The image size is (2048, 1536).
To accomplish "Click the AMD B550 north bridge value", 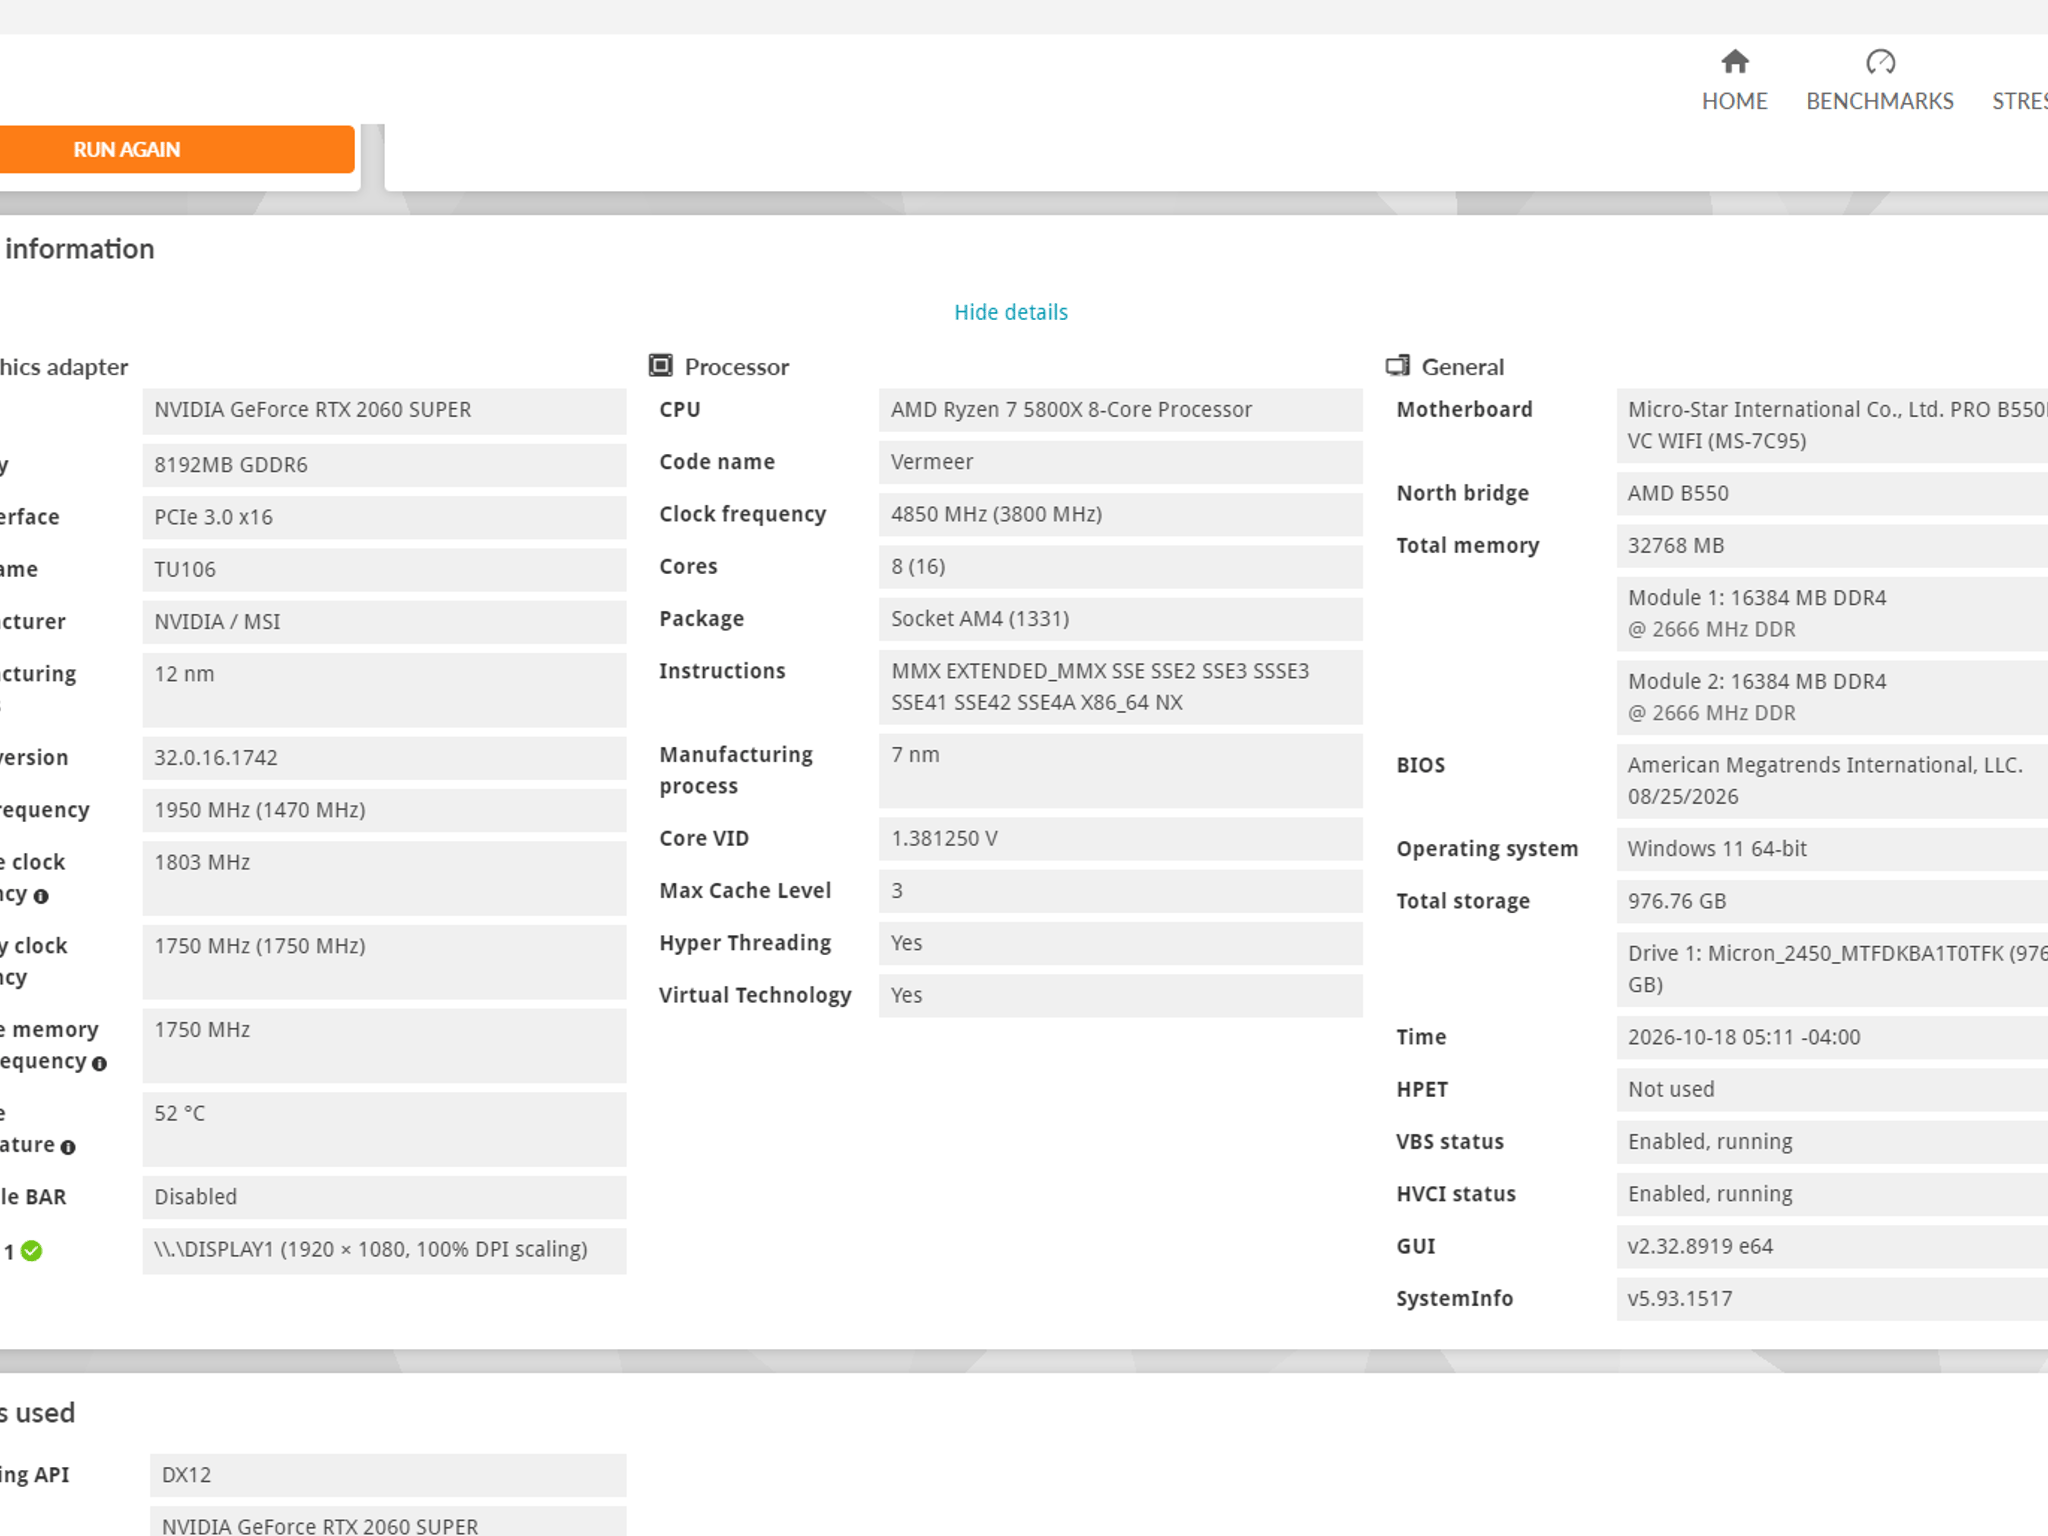I will tap(1832, 493).
